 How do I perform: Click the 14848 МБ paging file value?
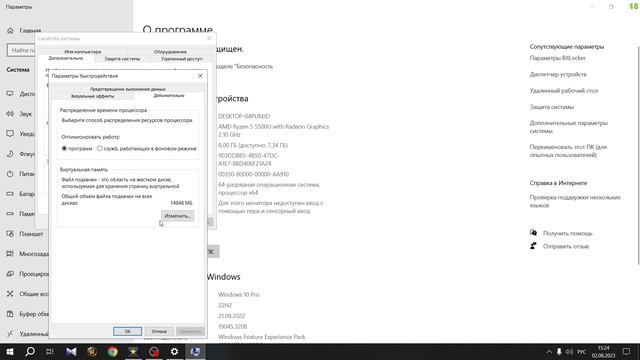point(181,203)
